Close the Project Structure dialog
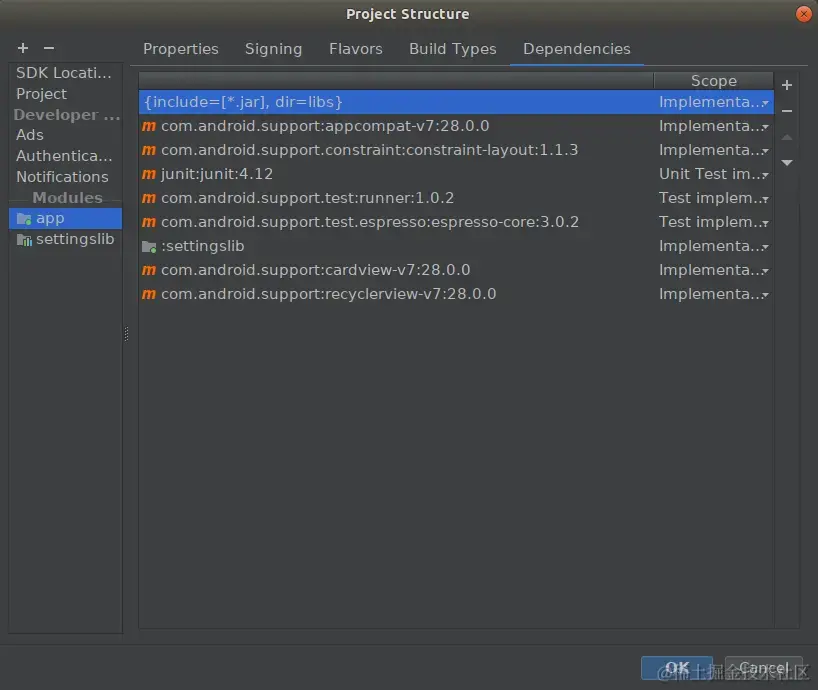Viewport: 818px width, 690px height. tap(803, 14)
